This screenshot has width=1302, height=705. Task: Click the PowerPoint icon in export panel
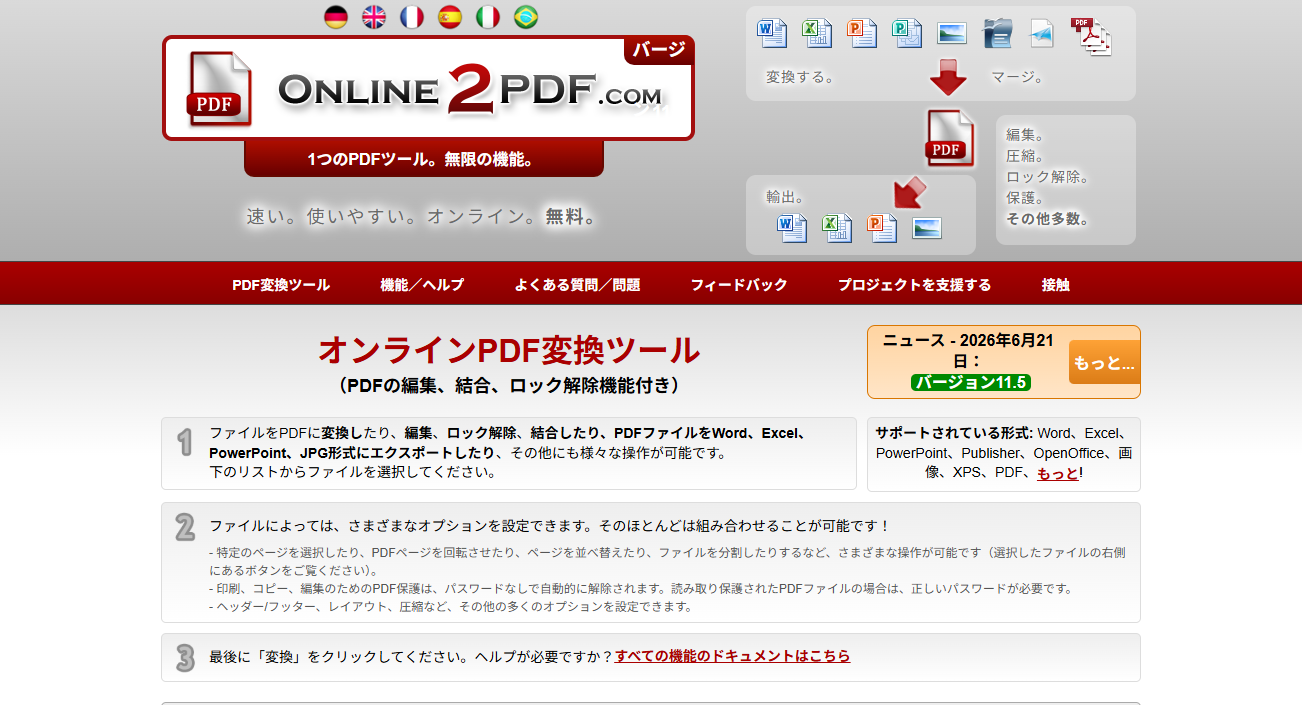coord(882,228)
